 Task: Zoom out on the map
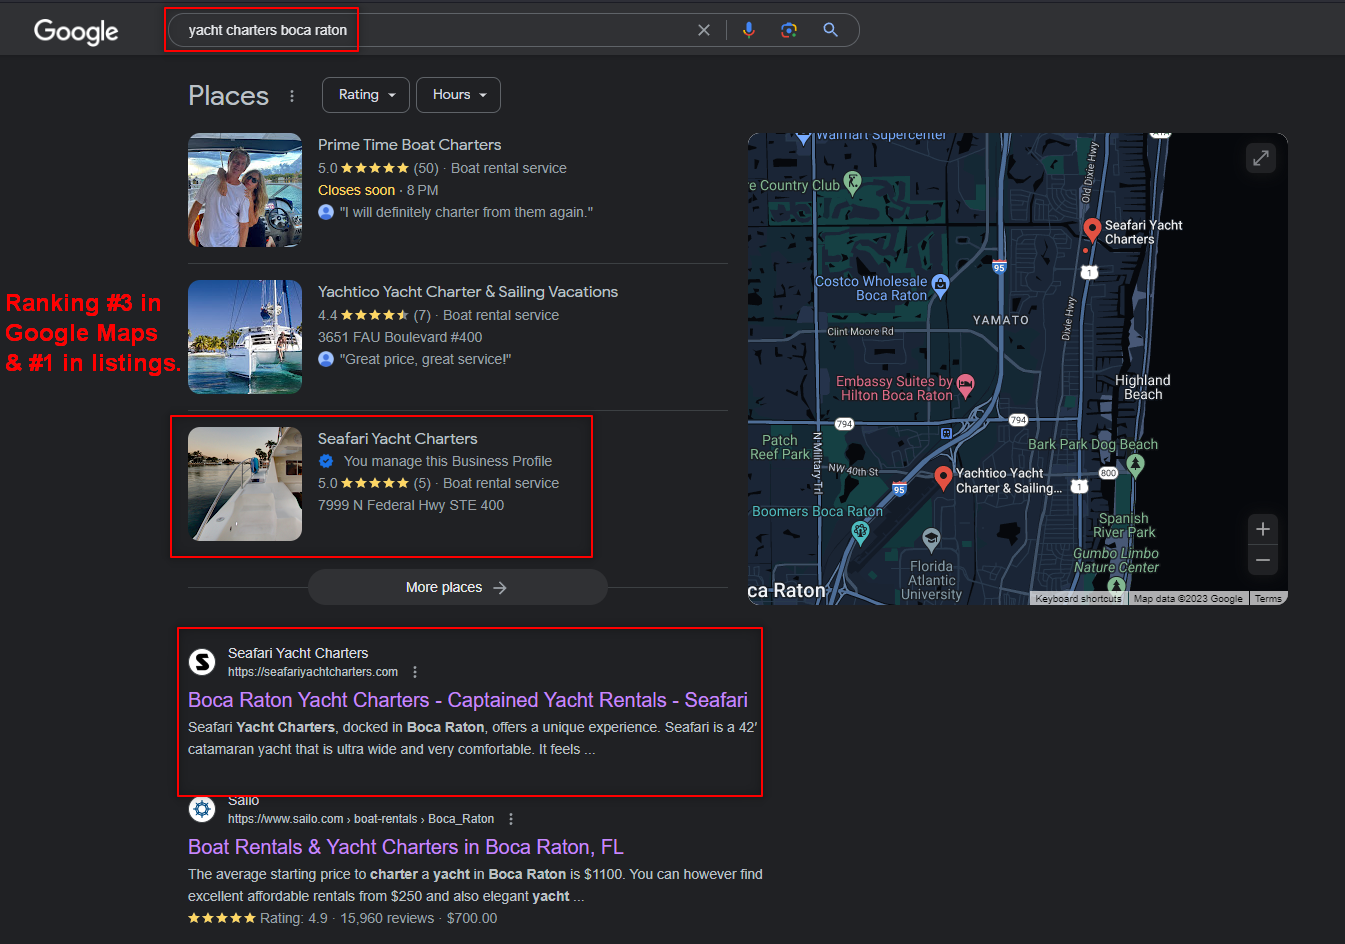point(1263,560)
